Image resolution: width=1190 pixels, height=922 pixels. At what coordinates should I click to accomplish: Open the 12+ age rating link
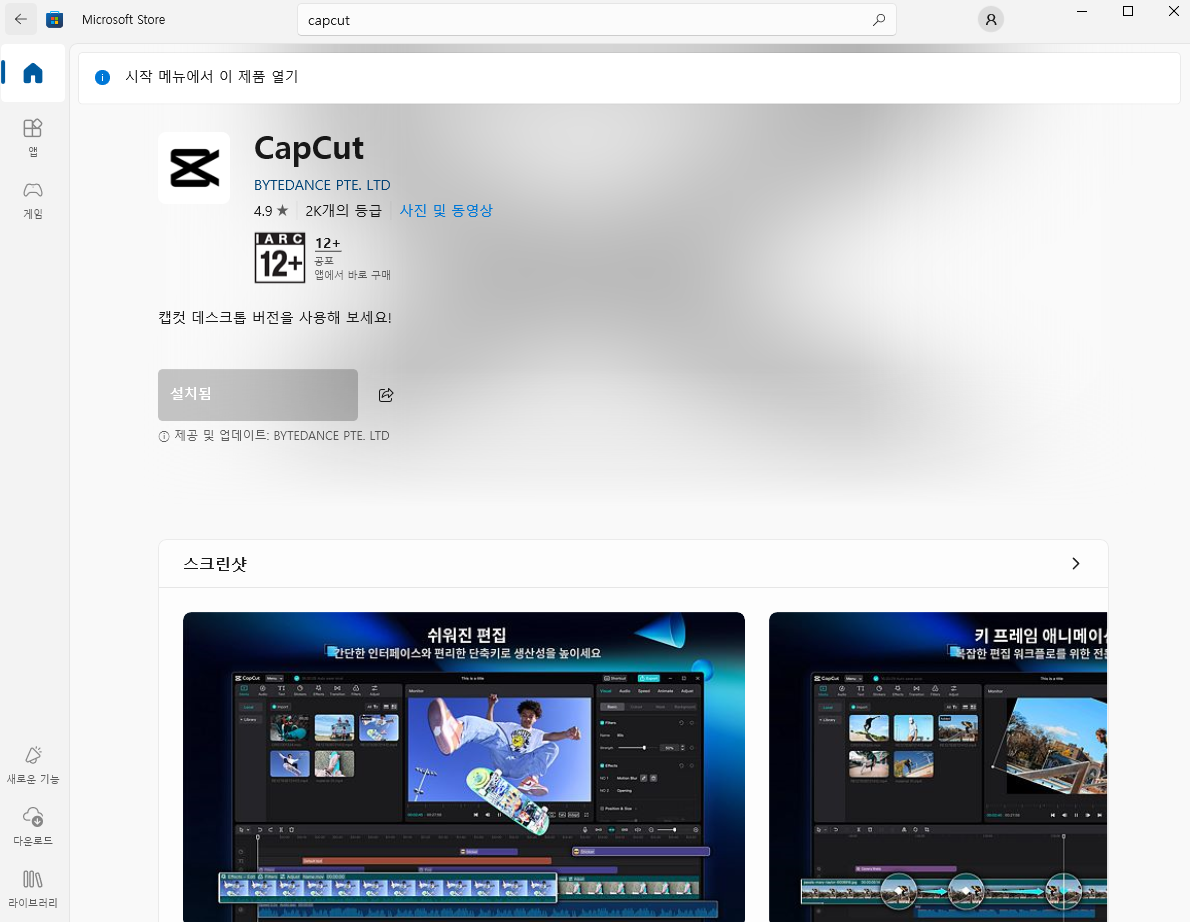click(328, 244)
